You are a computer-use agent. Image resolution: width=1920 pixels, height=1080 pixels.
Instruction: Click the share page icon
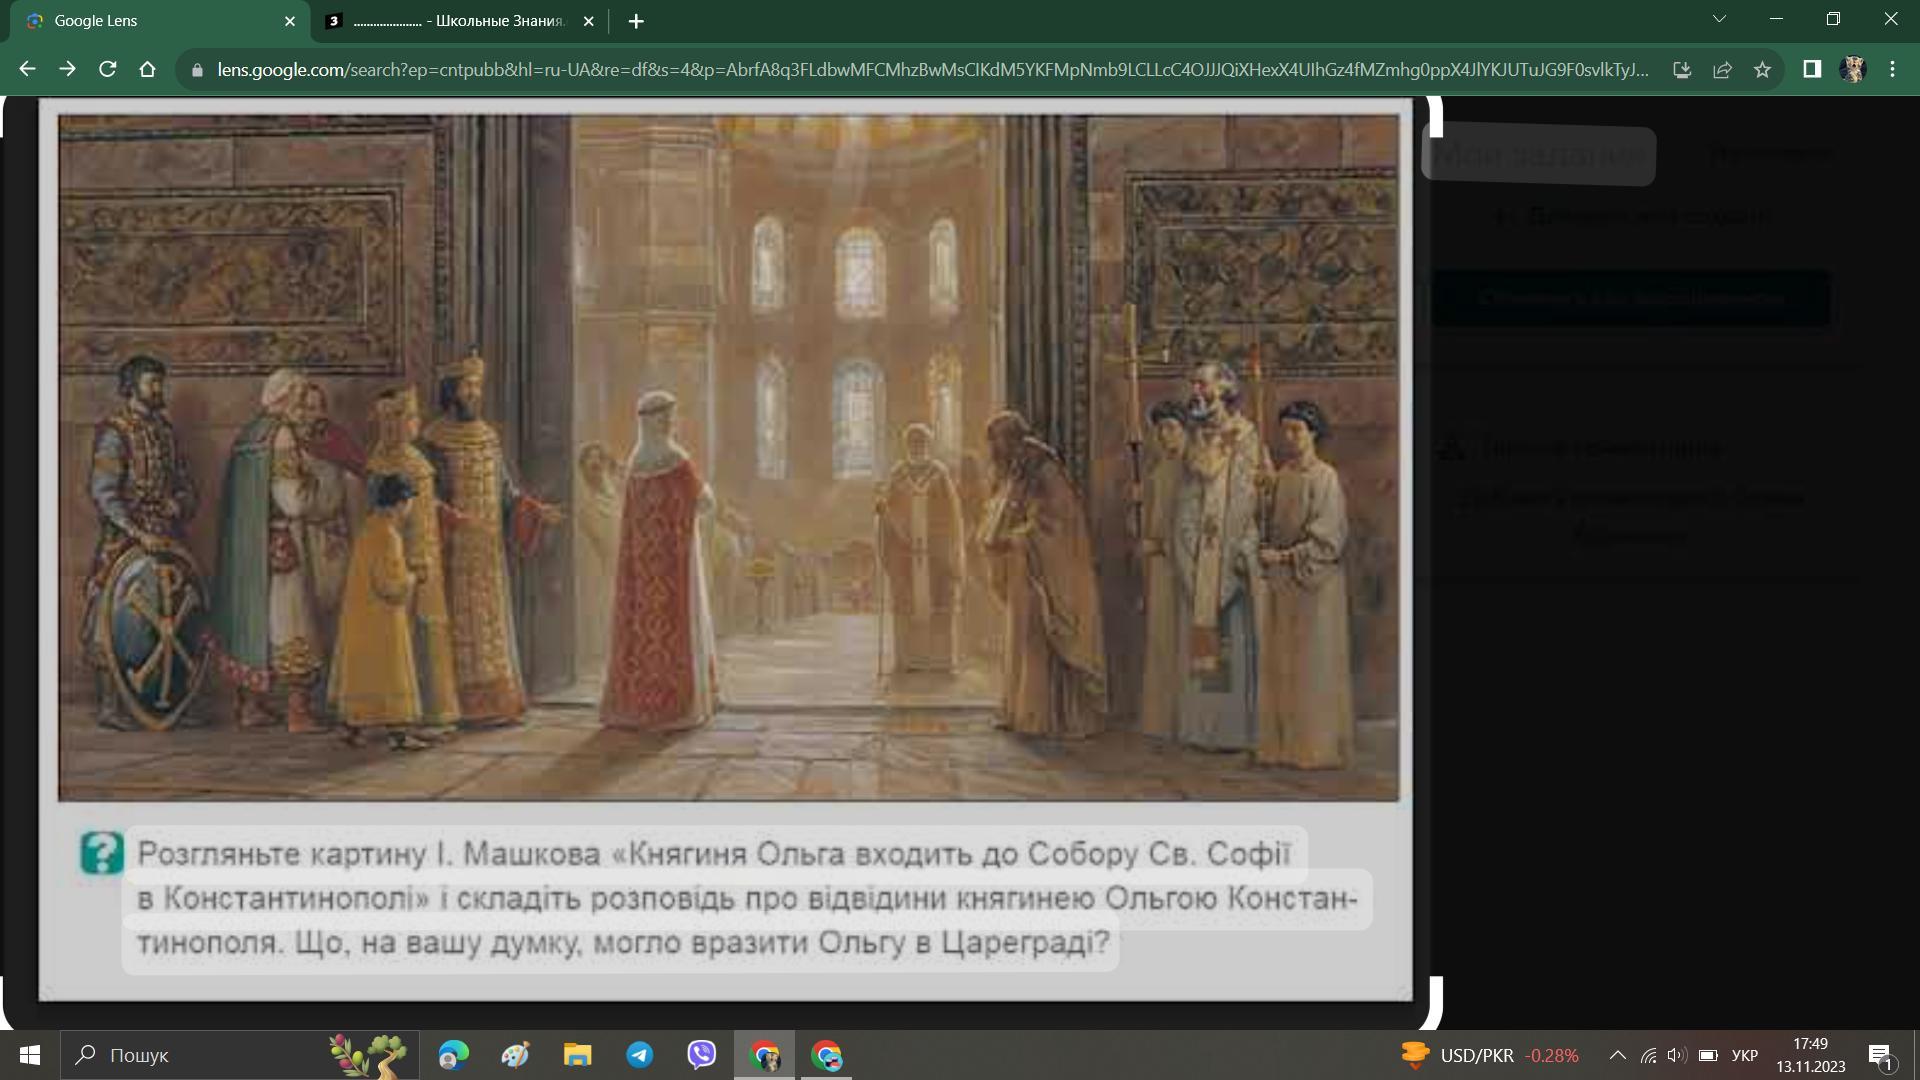coord(1722,69)
